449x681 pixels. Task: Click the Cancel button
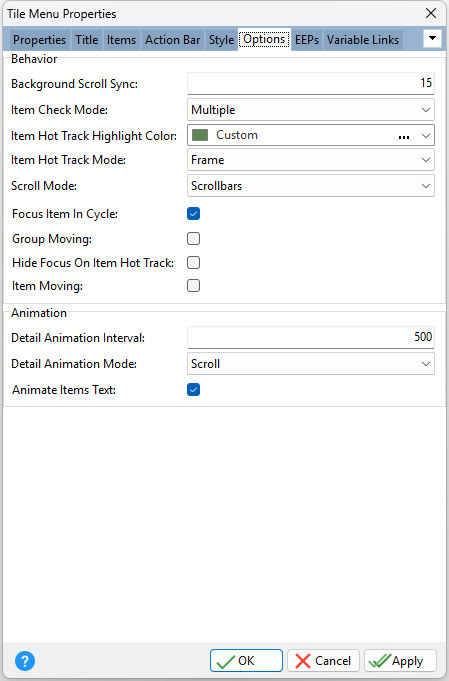[x=323, y=661]
